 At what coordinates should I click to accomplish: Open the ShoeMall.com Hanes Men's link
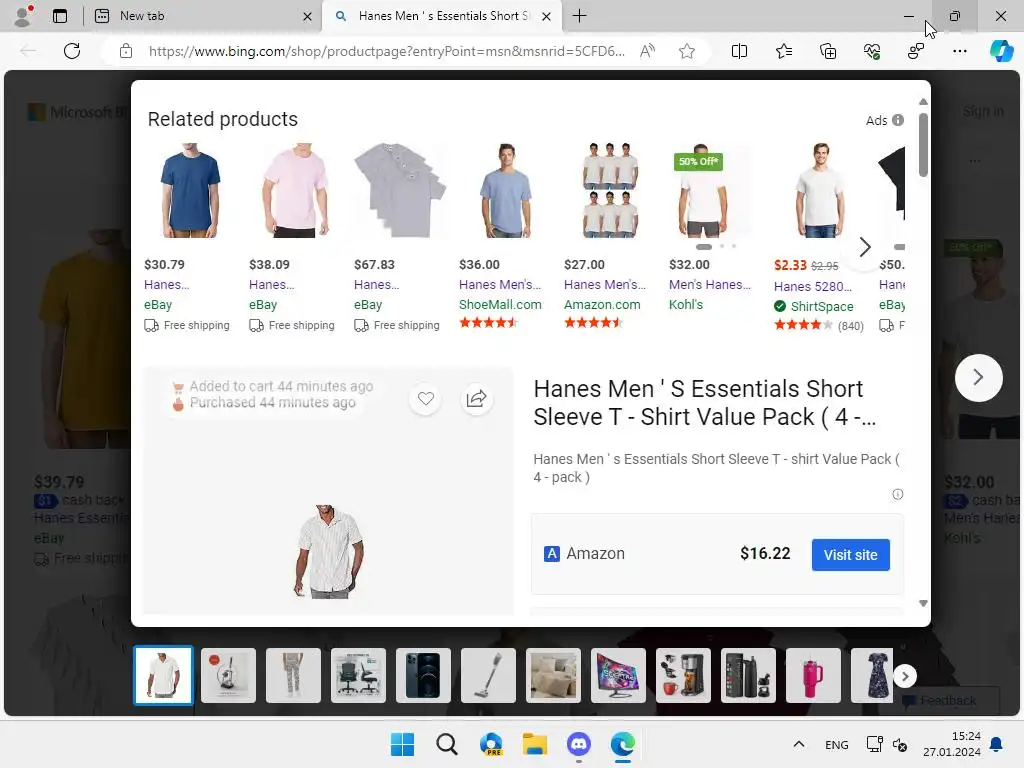pyautogui.click(x=500, y=285)
